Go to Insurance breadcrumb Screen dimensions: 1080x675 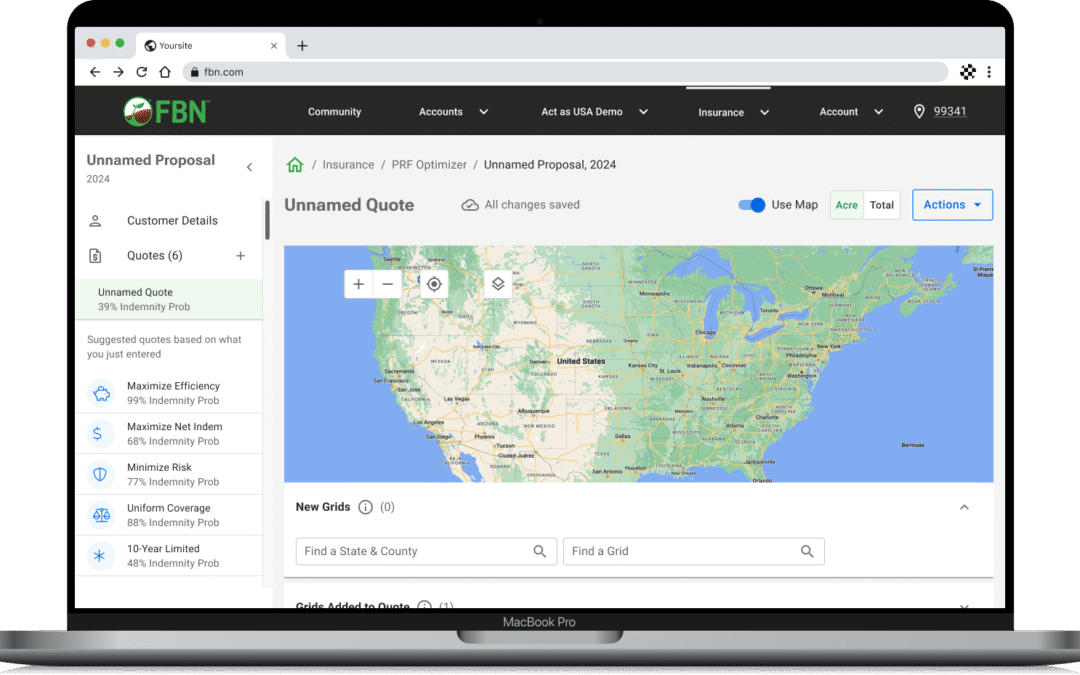click(x=348, y=165)
